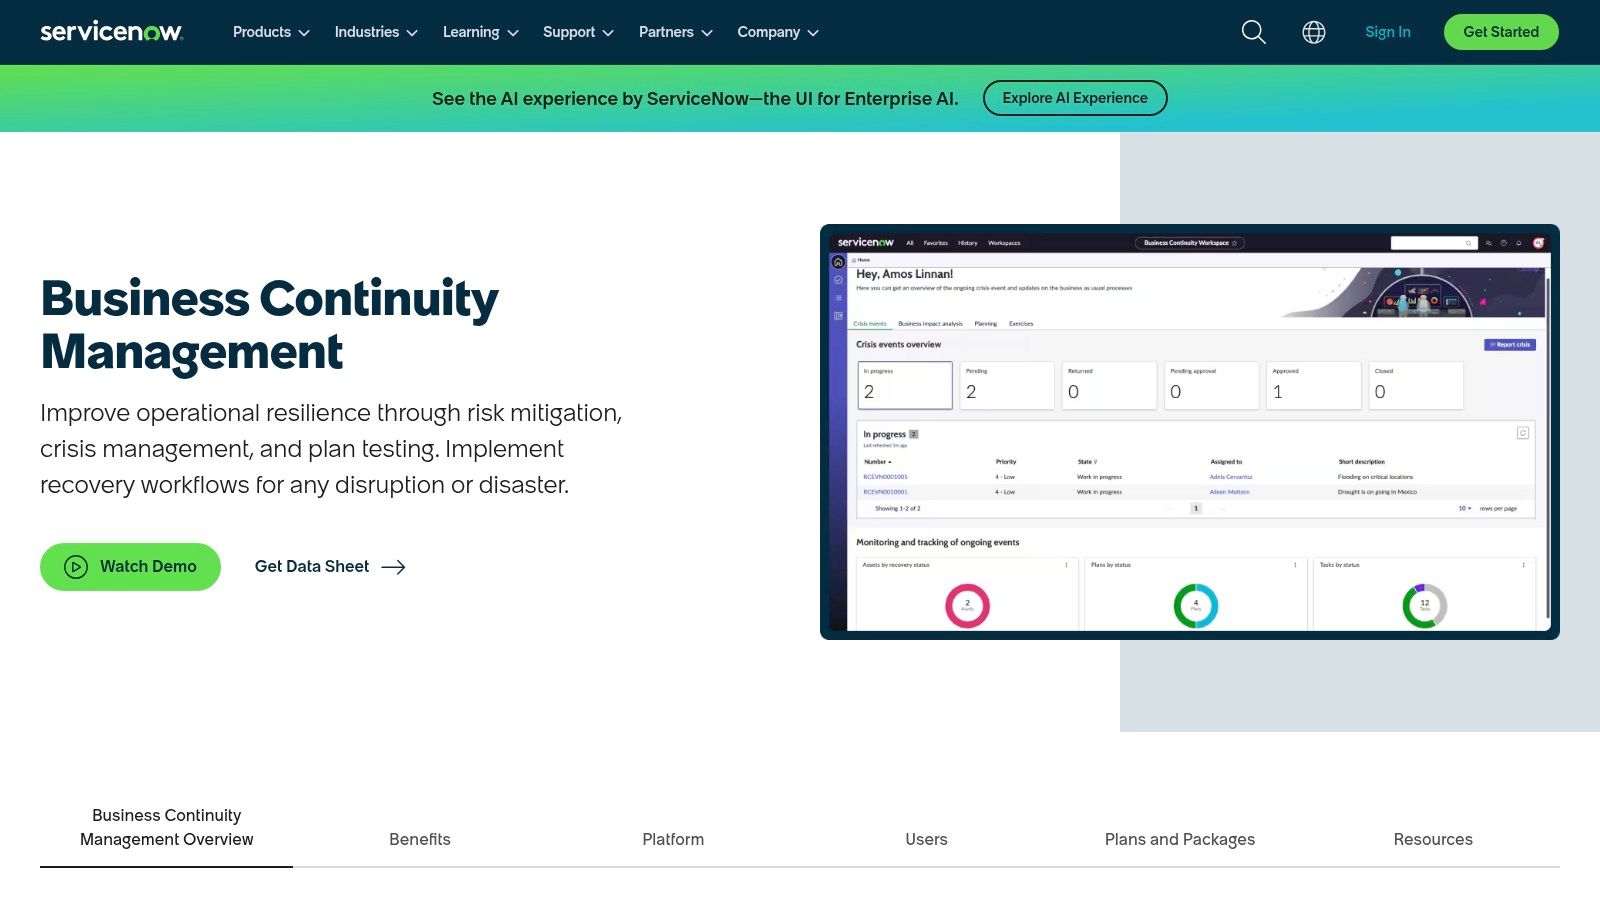Click the play icon in Watch Demo
The width and height of the screenshot is (1600, 900).
(x=76, y=567)
